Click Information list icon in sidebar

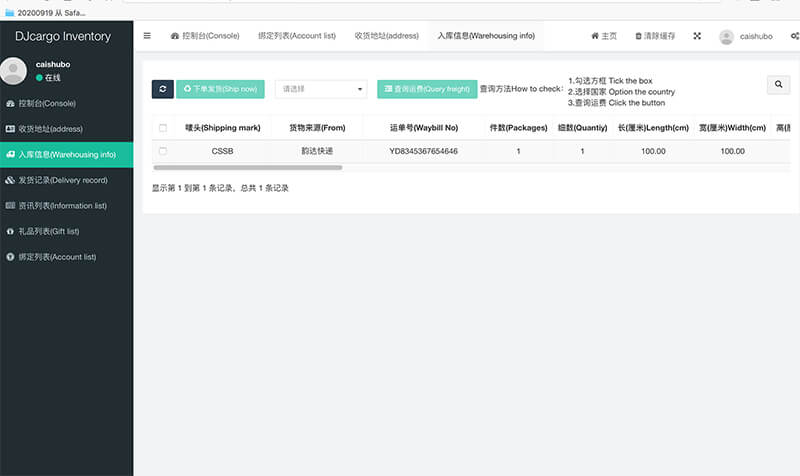(10, 206)
